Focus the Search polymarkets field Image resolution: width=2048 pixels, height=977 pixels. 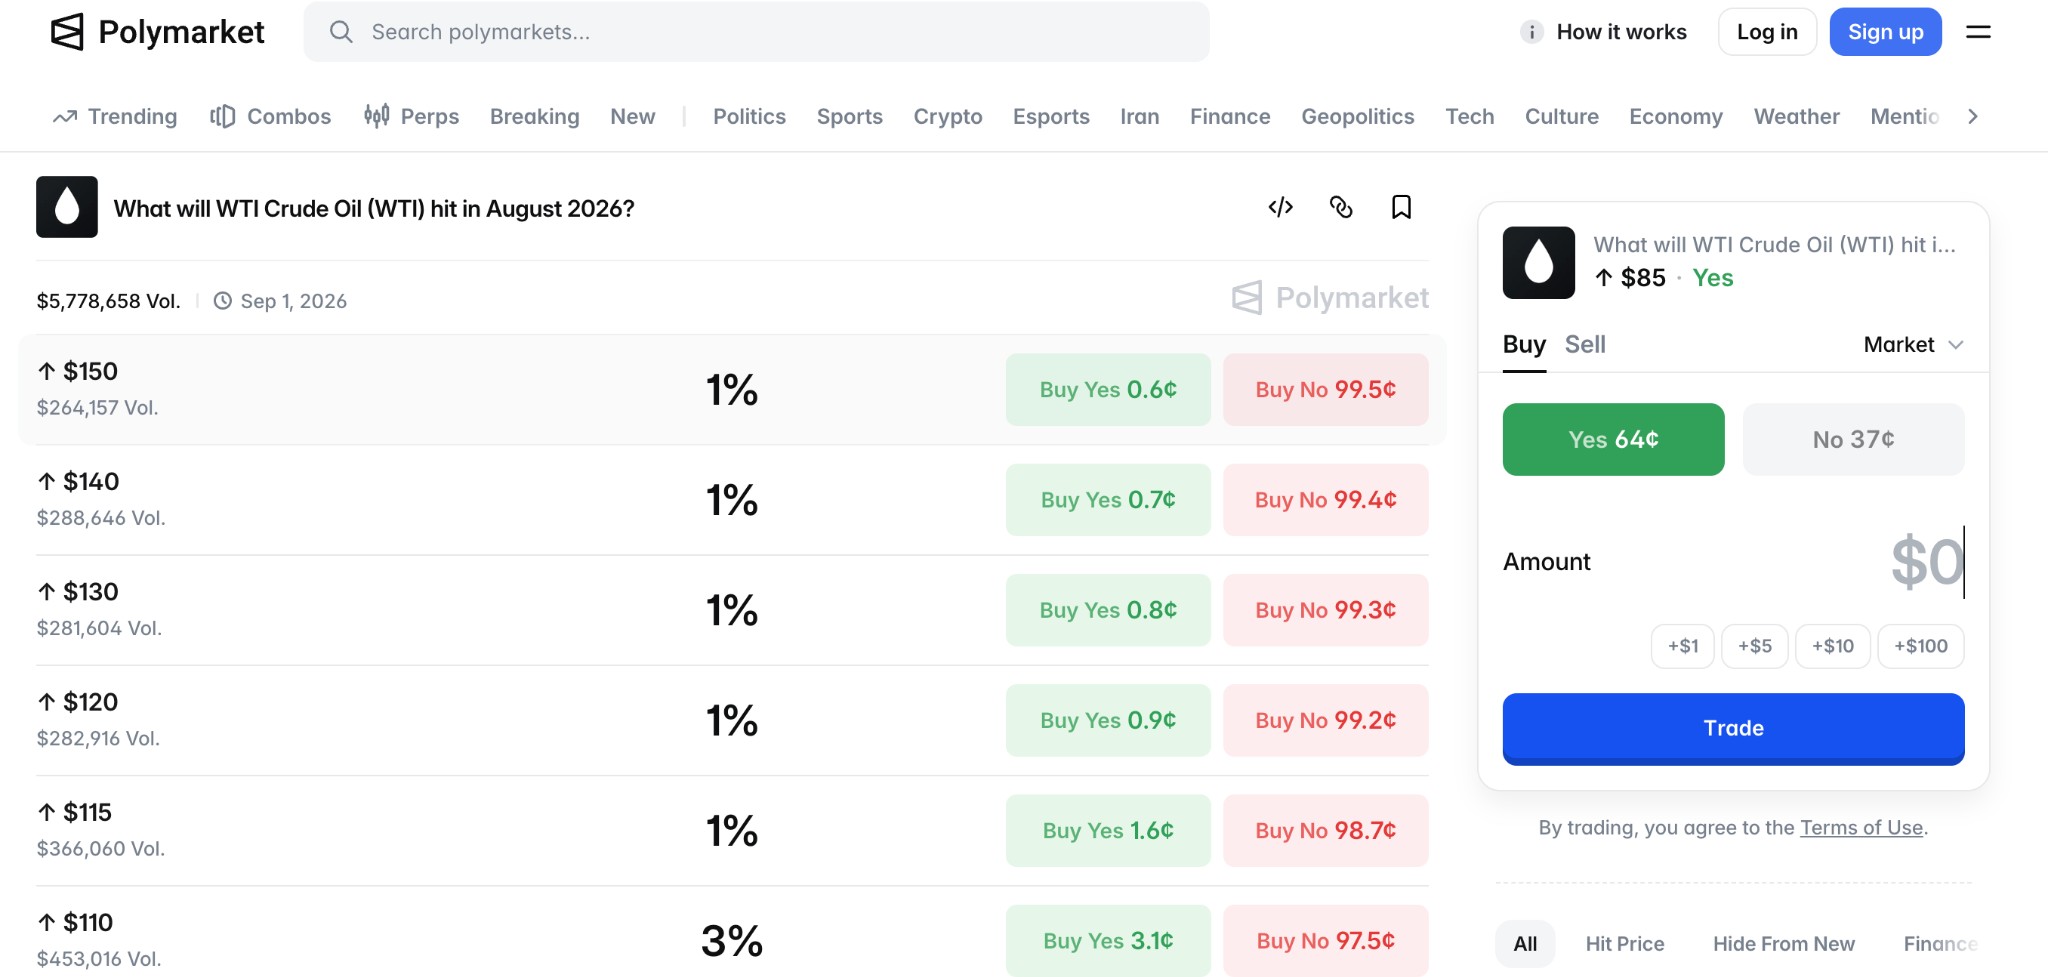pyautogui.click(x=757, y=32)
